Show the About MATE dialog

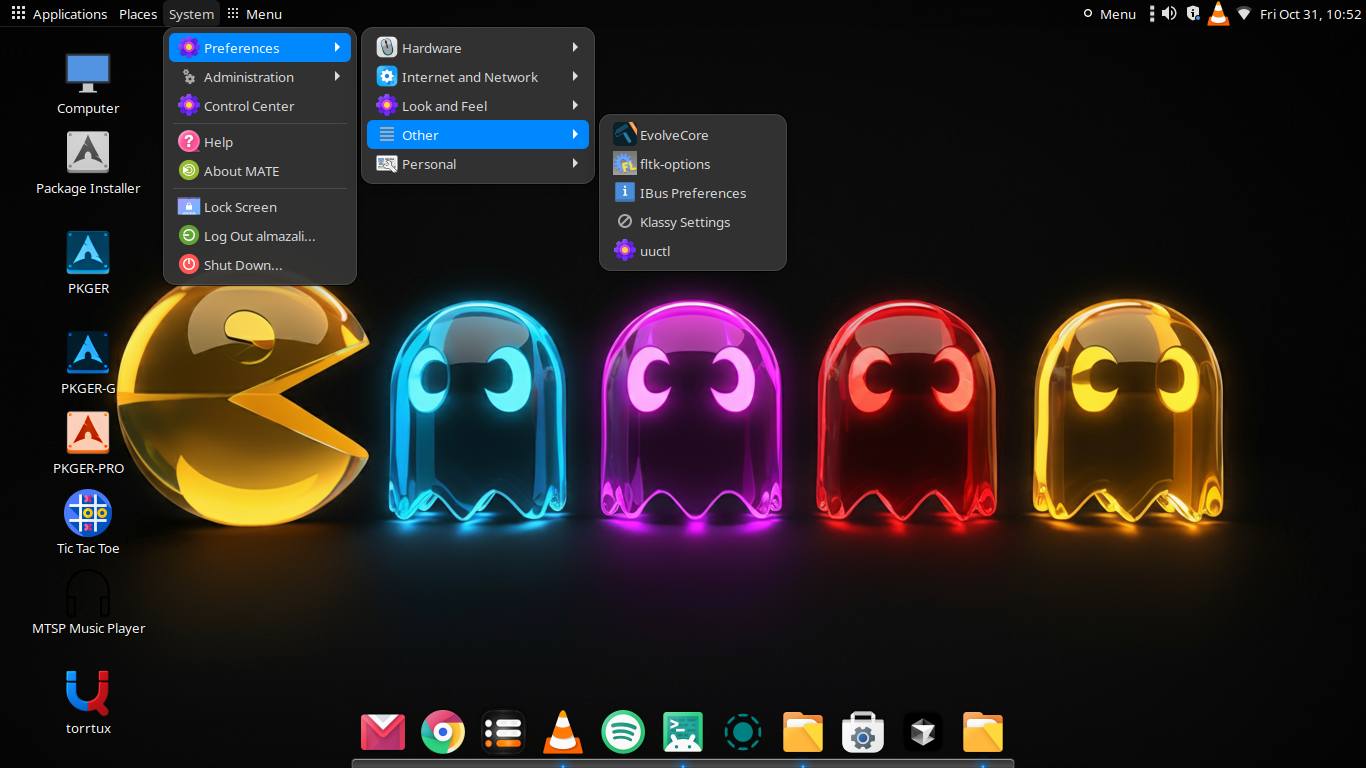(260, 171)
